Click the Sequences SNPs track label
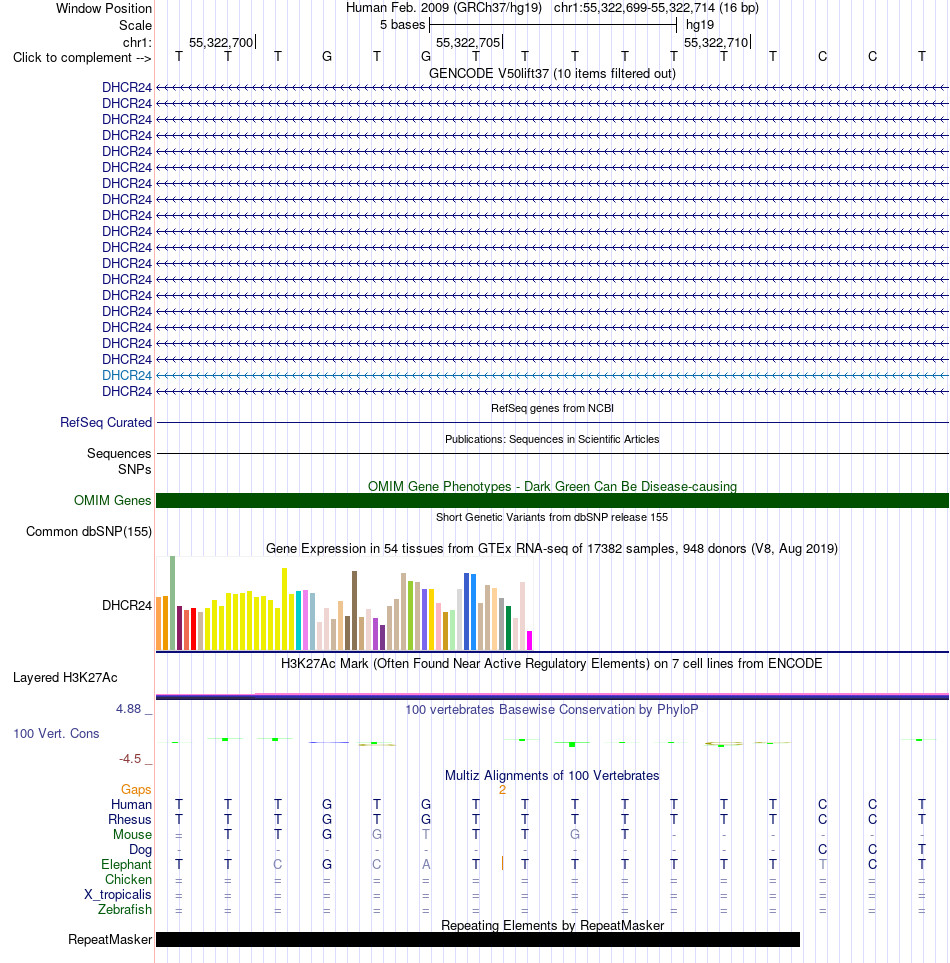950x963 pixels. tap(119, 461)
